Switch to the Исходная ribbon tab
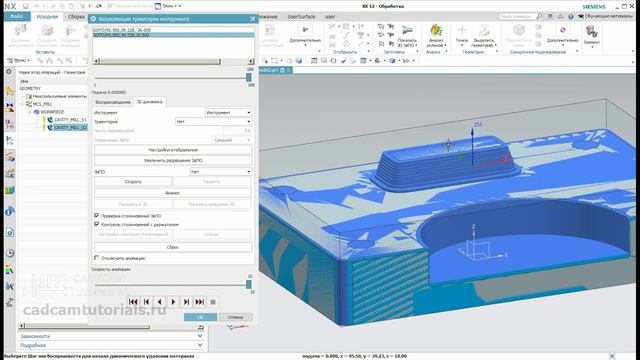The width and height of the screenshot is (640, 360). 47,17
